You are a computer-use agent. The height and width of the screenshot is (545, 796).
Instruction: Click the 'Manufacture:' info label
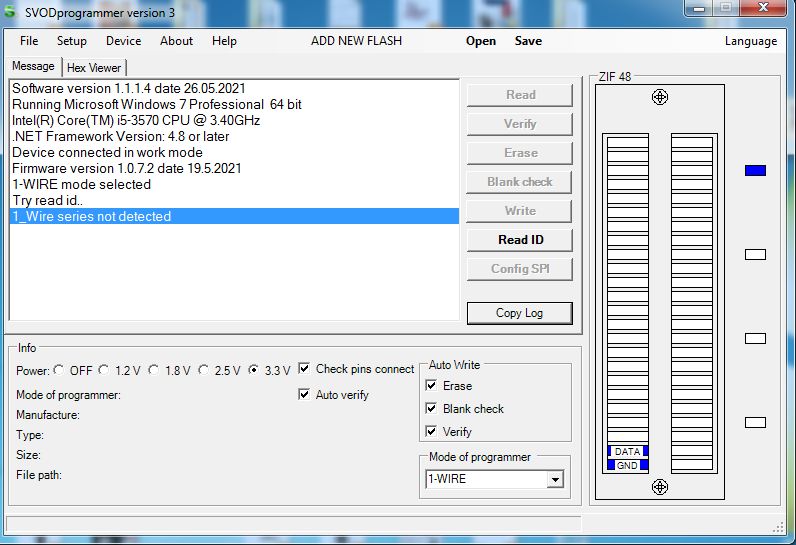click(x=48, y=415)
